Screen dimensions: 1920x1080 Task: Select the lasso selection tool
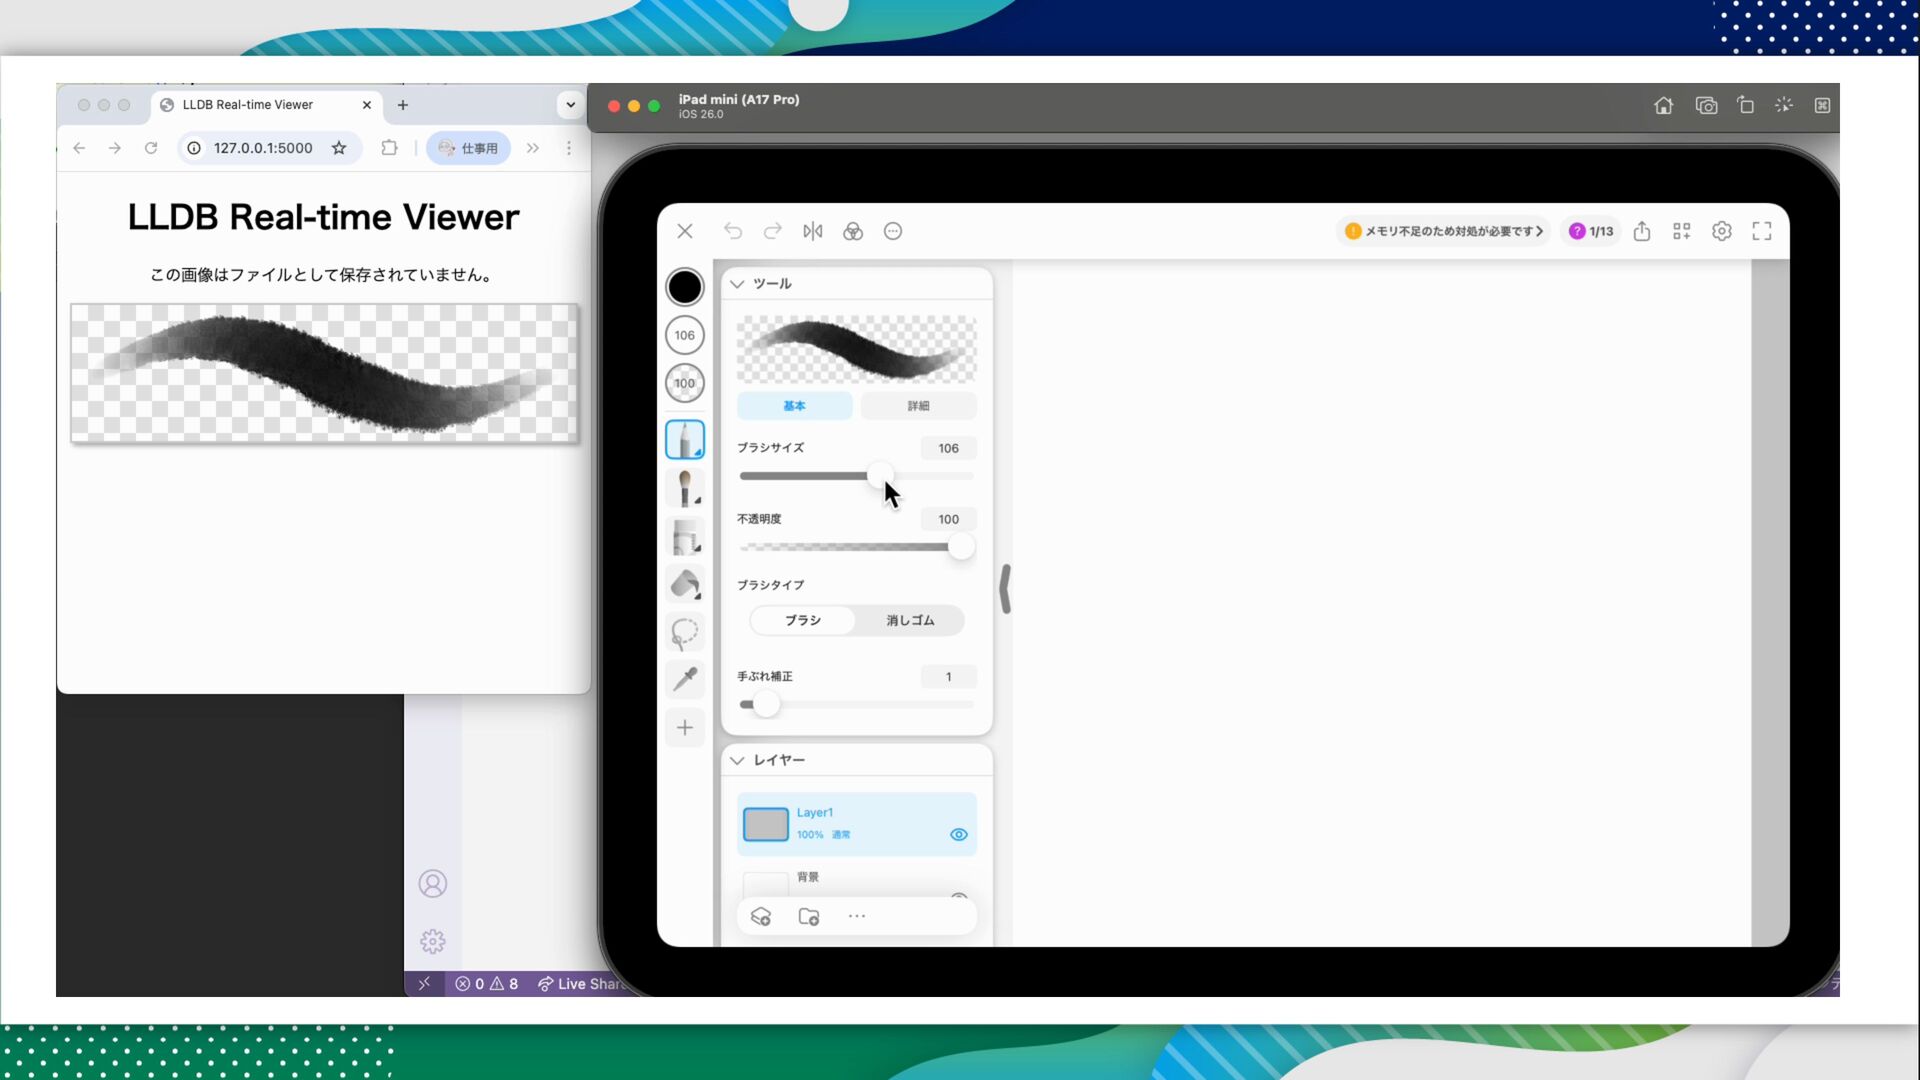pos(685,632)
